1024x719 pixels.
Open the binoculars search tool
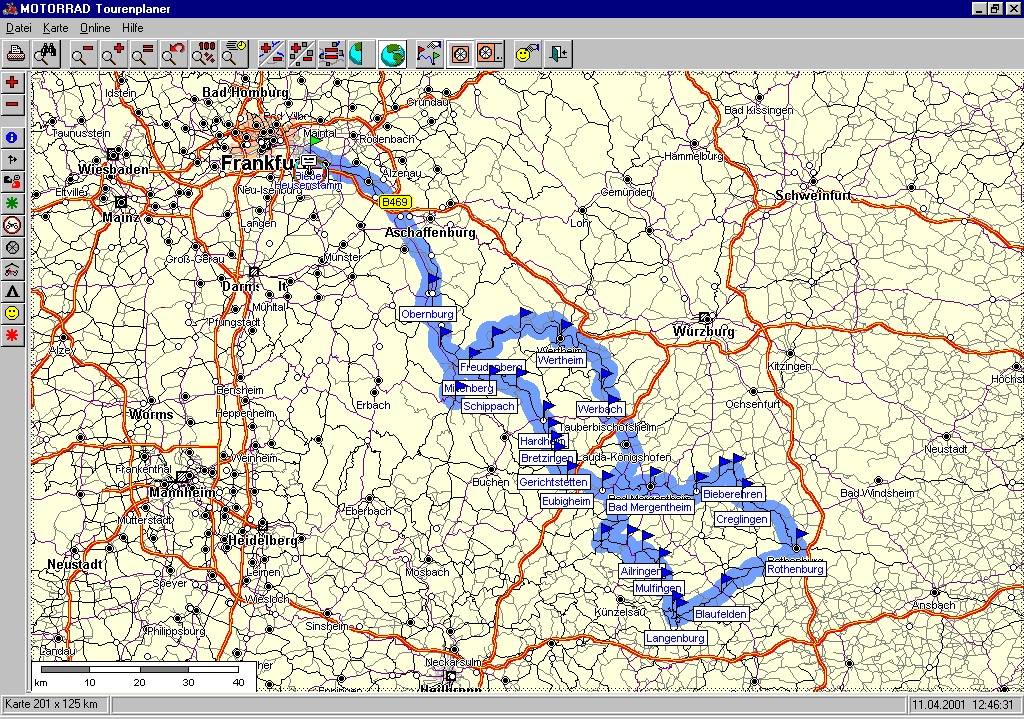46,54
